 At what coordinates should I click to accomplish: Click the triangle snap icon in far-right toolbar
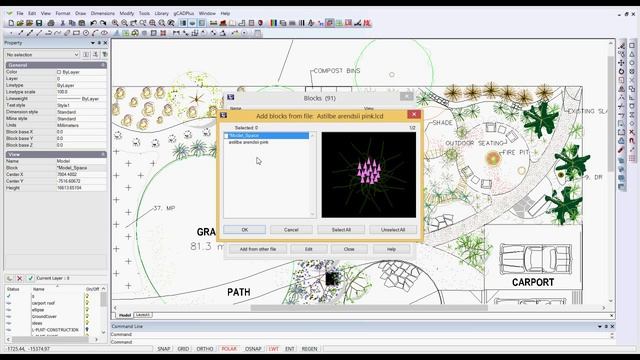(632, 54)
